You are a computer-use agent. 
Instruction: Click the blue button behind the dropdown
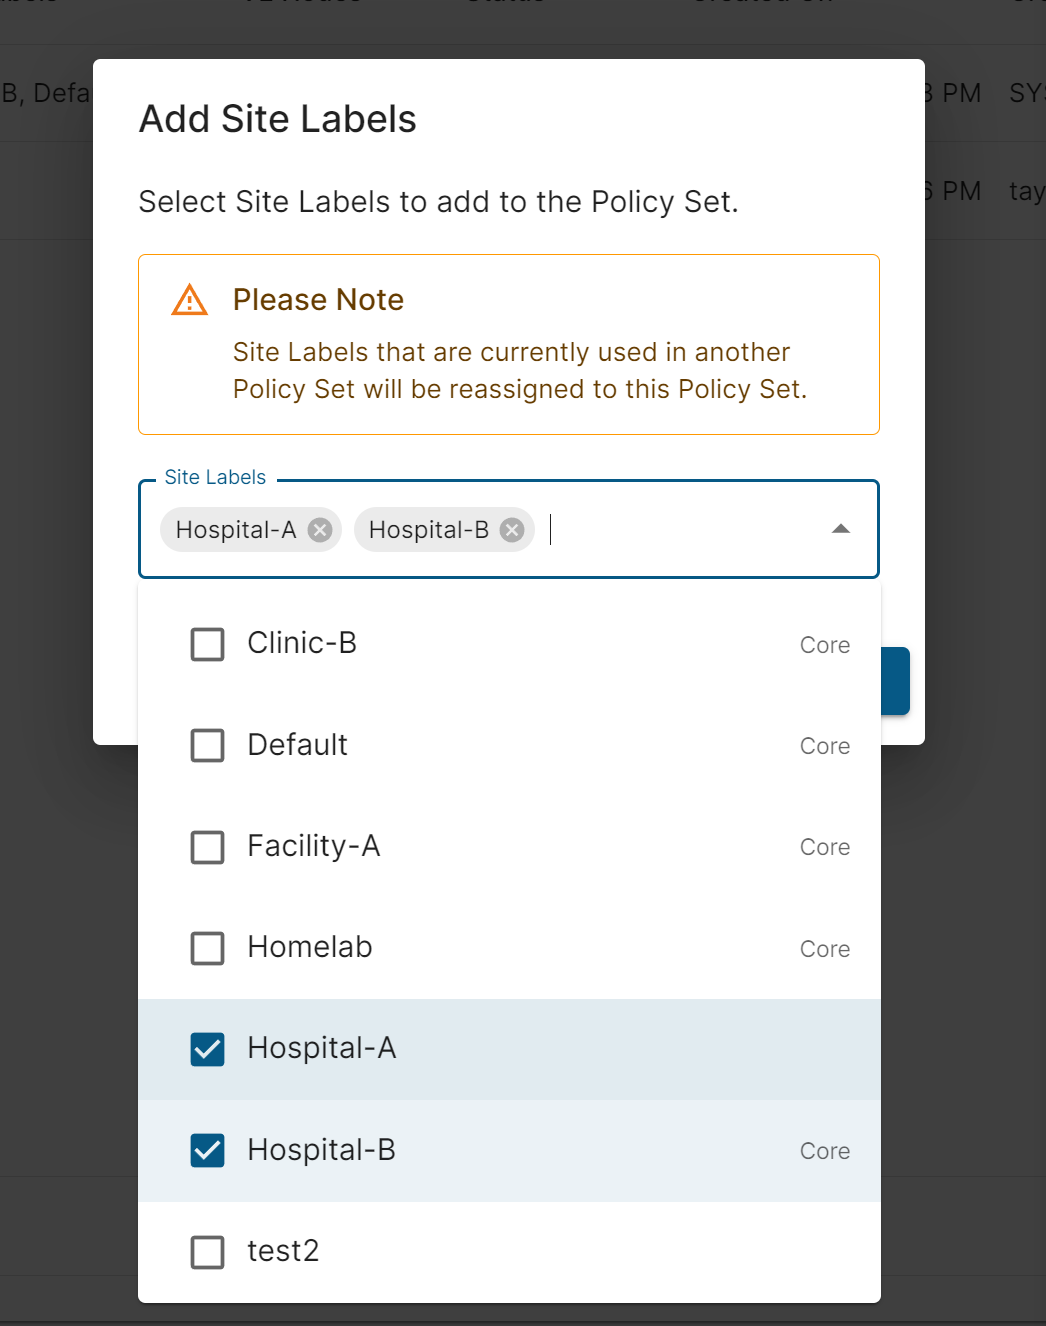pos(896,681)
